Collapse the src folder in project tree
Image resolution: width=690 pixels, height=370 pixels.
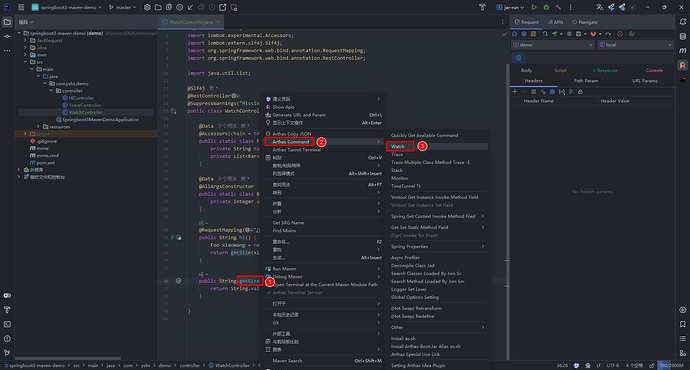[x=26, y=62]
